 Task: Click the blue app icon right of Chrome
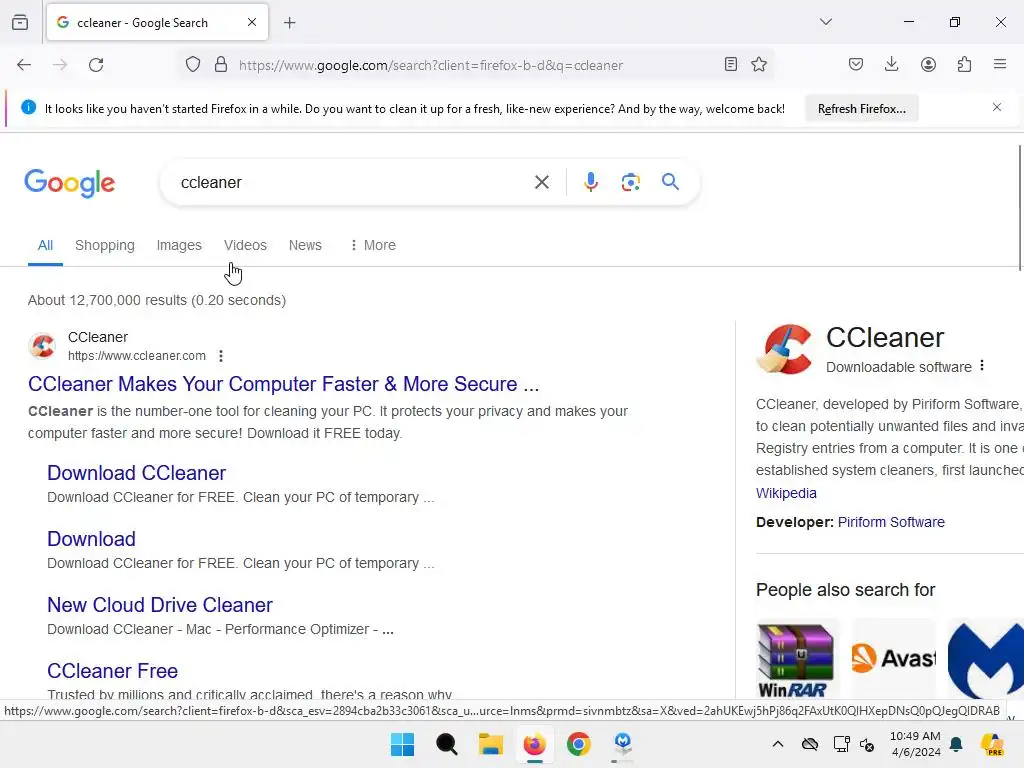click(x=622, y=744)
